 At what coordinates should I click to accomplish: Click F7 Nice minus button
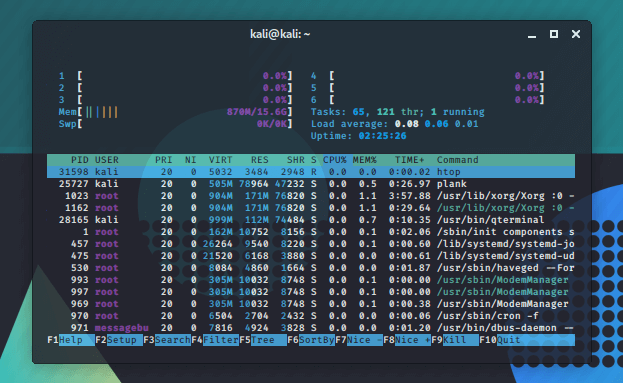(x=359, y=340)
